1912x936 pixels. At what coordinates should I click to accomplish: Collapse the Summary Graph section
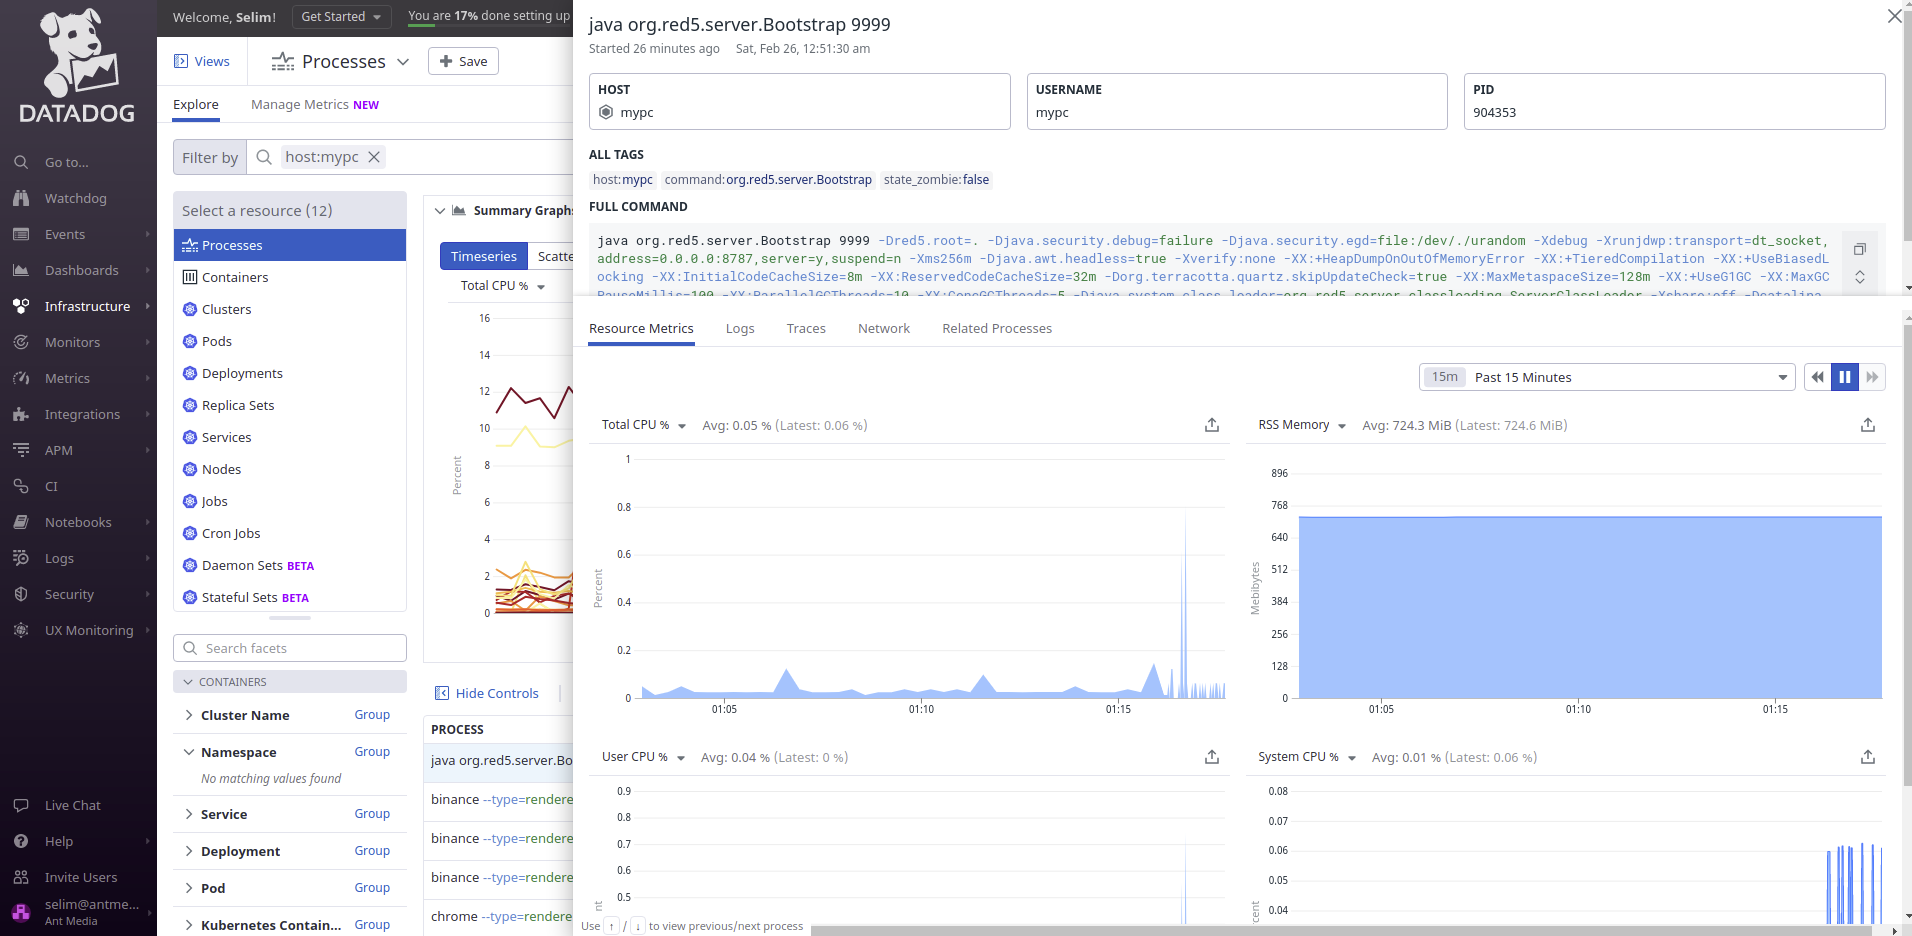[440, 211]
